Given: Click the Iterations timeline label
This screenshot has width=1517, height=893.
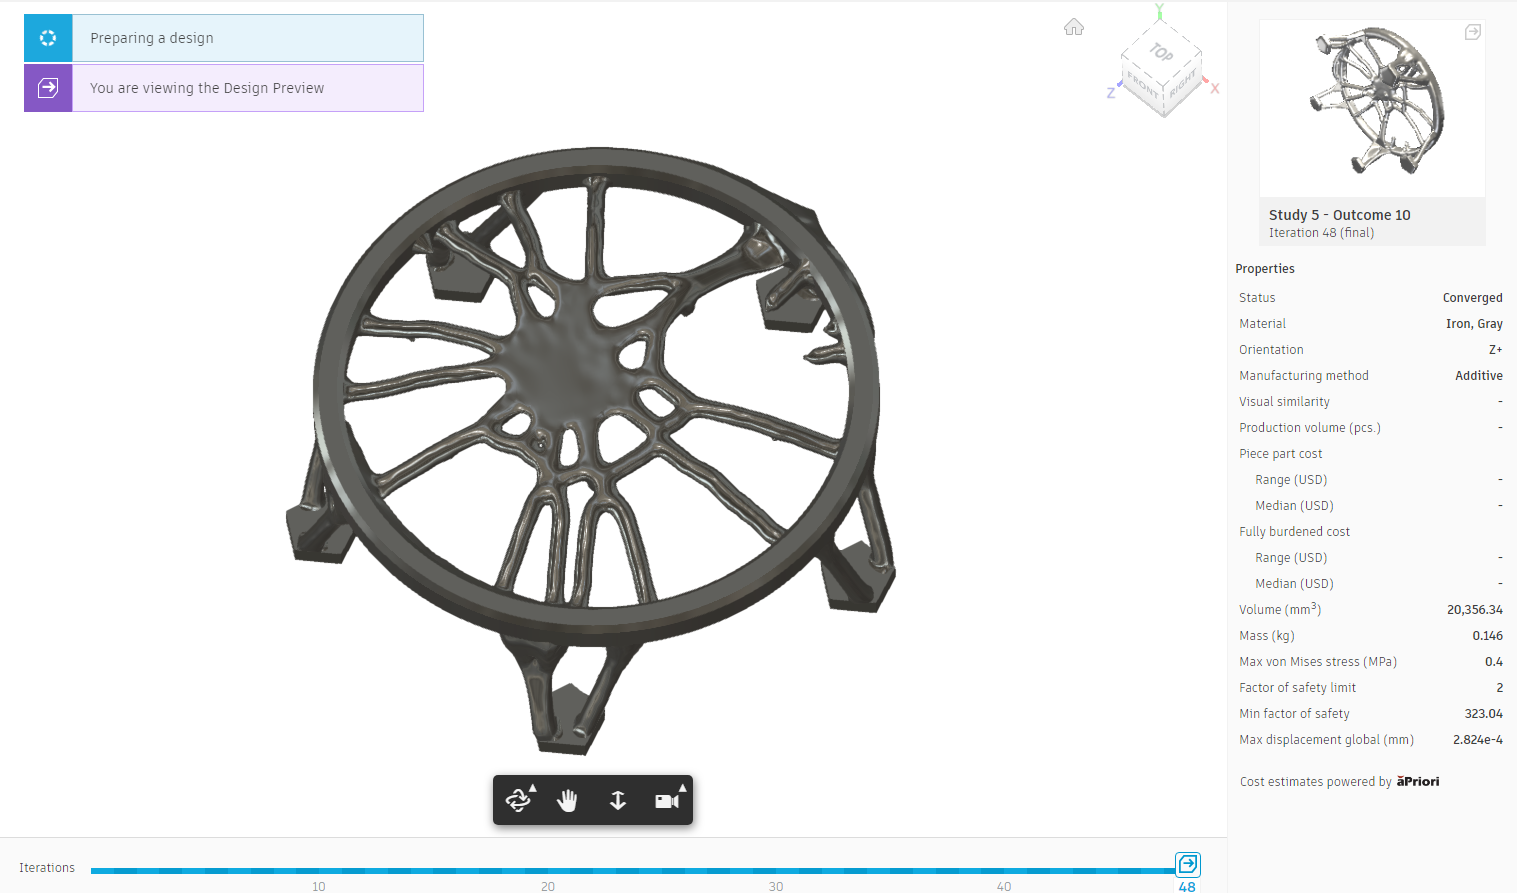Looking at the screenshot, I should click(x=47, y=868).
